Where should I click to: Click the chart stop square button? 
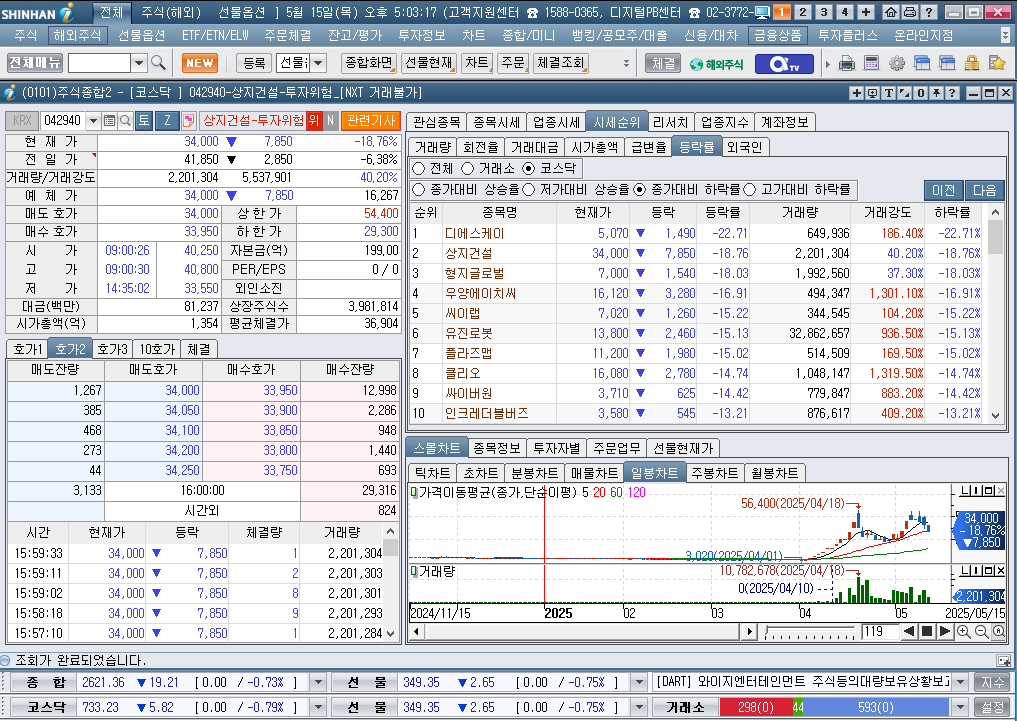coord(927,632)
